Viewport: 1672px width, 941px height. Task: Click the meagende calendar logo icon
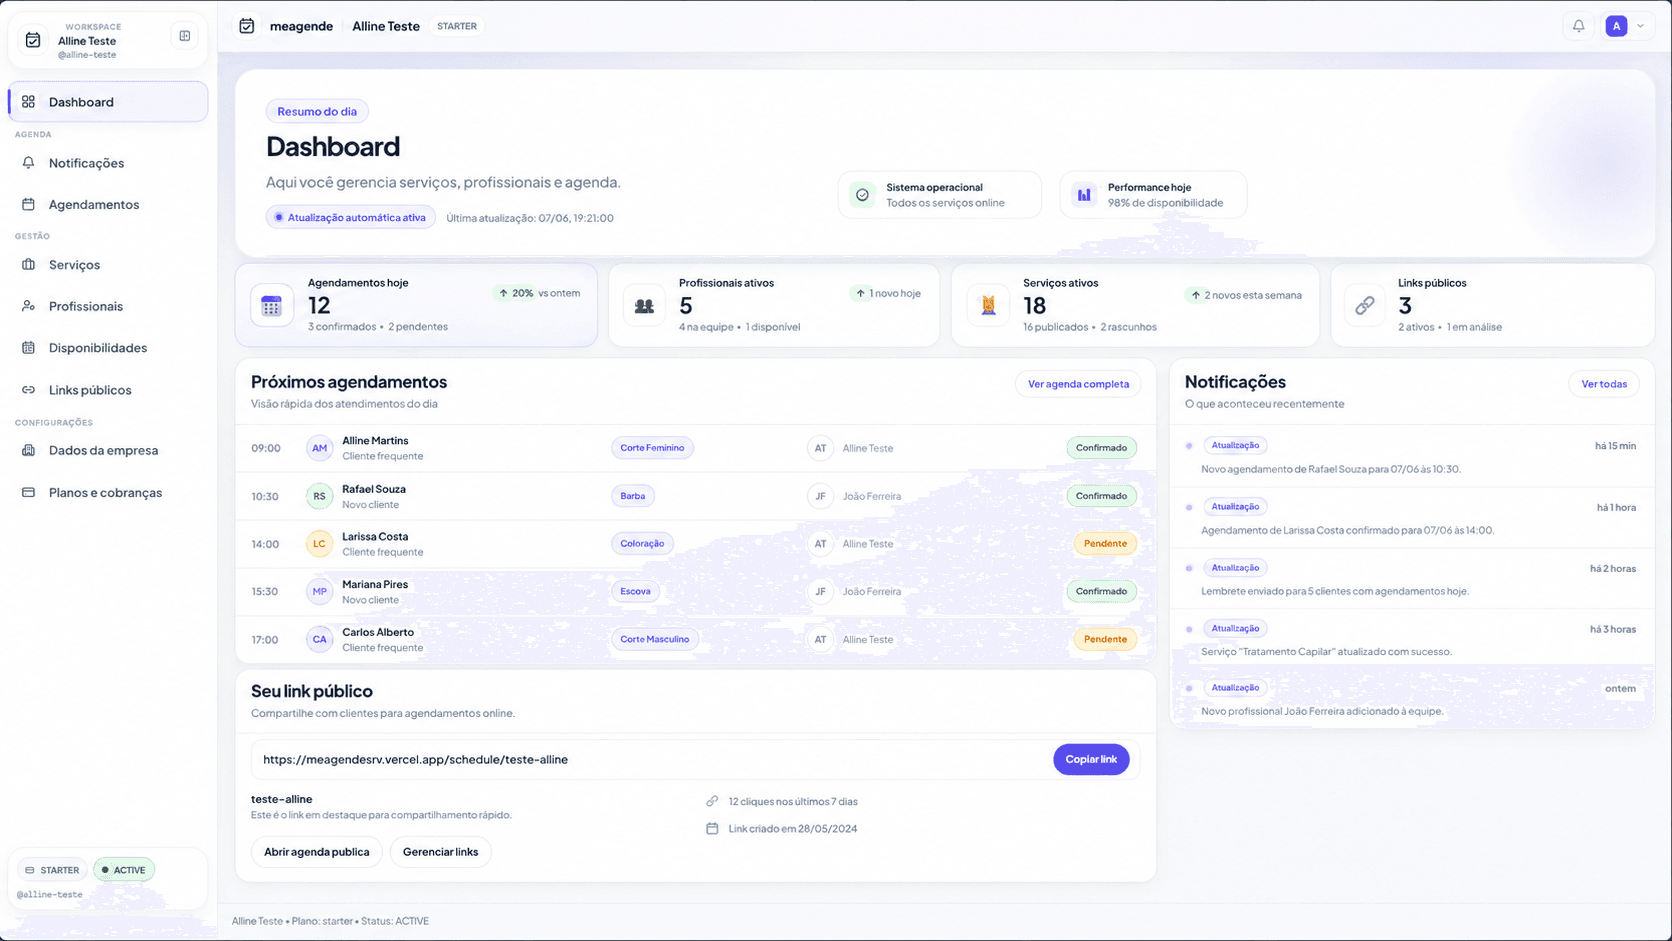(247, 26)
